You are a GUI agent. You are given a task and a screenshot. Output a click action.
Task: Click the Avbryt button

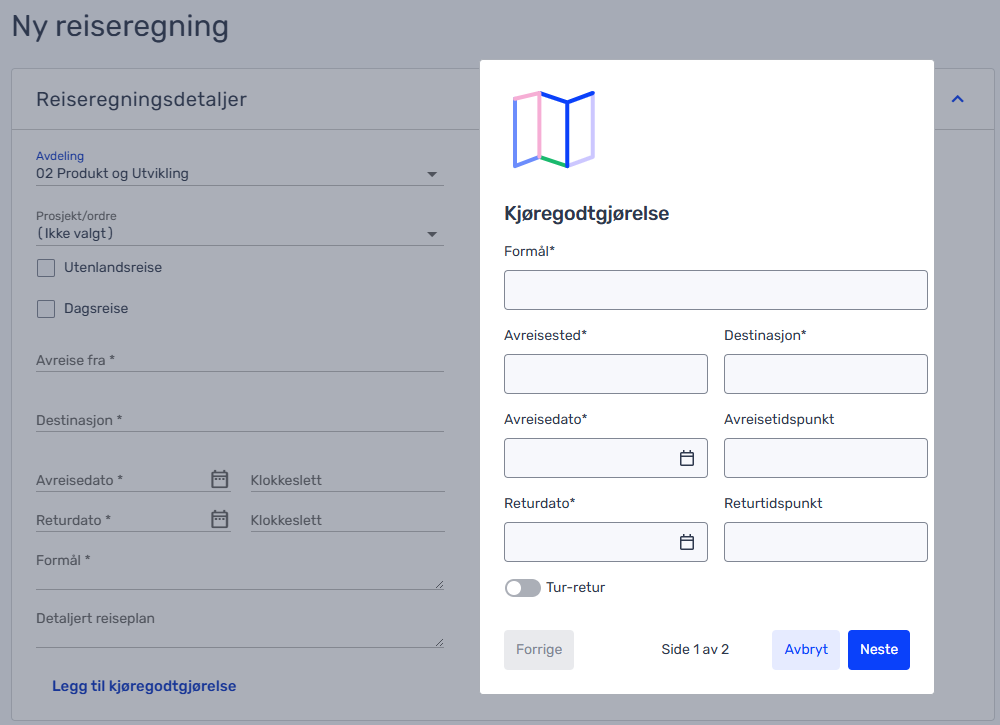(x=806, y=649)
